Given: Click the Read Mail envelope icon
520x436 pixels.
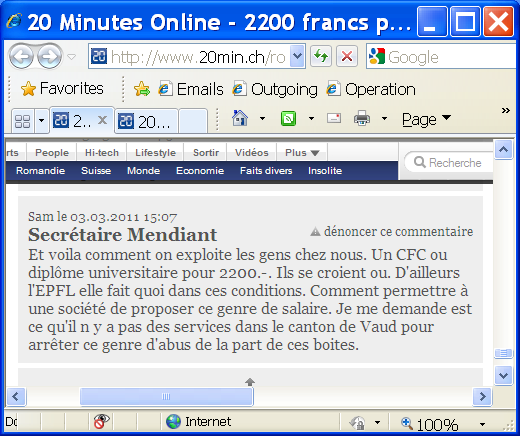Looking at the screenshot, I should click(x=334, y=118).
